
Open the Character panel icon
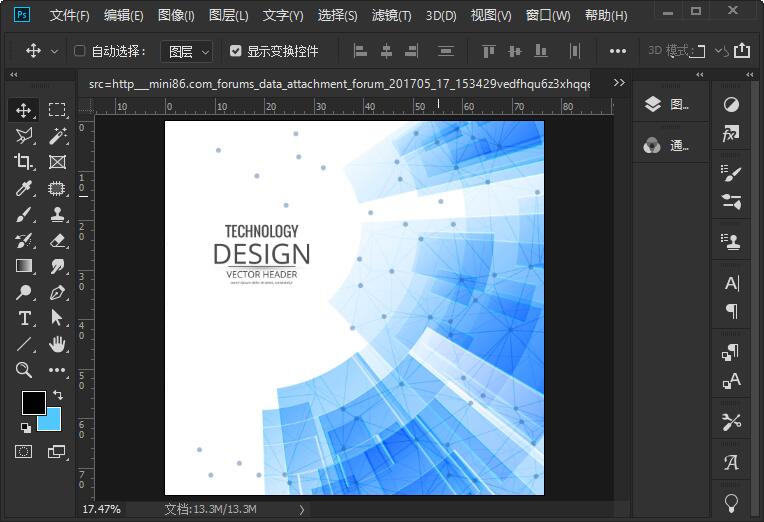coord(731,283)
